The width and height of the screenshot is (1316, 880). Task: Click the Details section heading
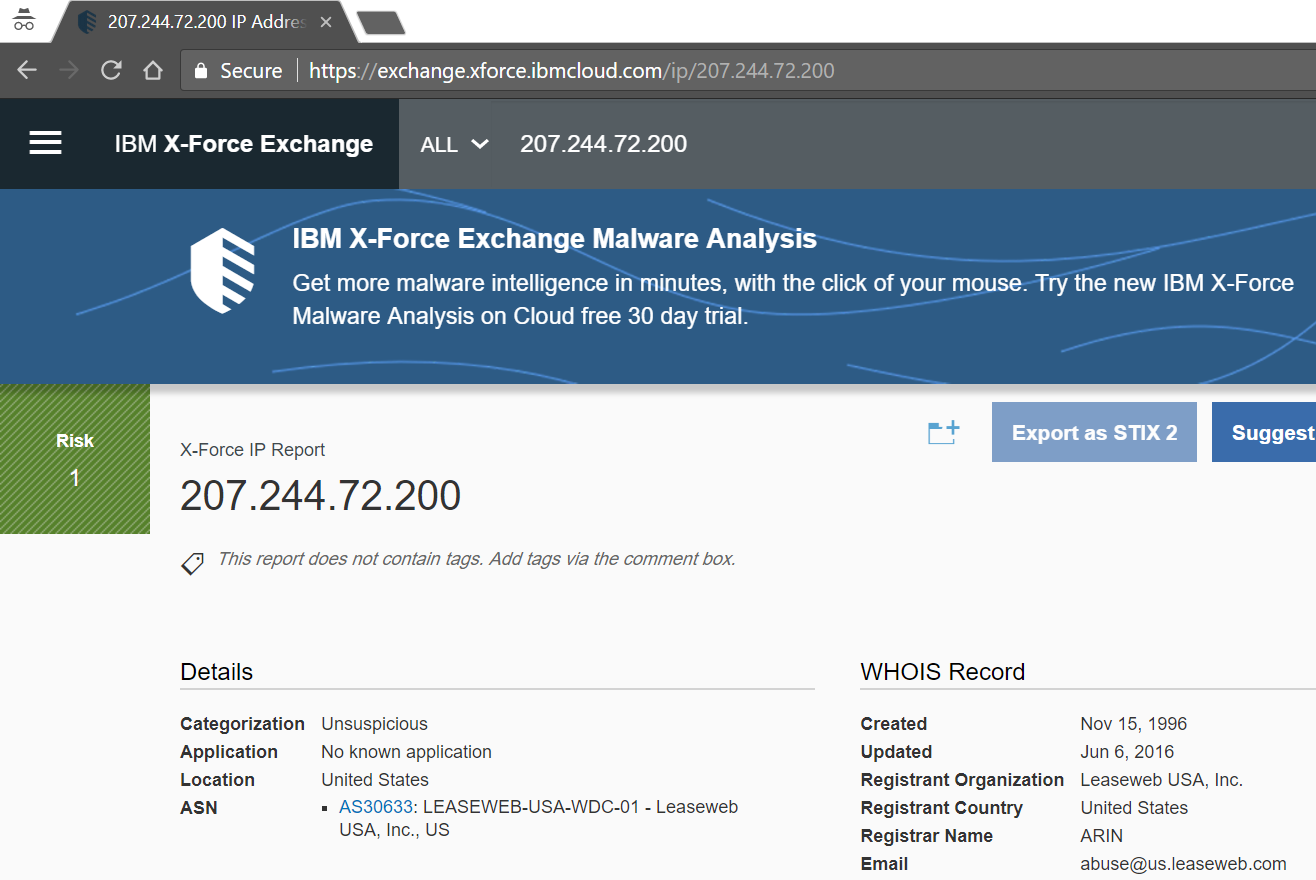point(217,672)
